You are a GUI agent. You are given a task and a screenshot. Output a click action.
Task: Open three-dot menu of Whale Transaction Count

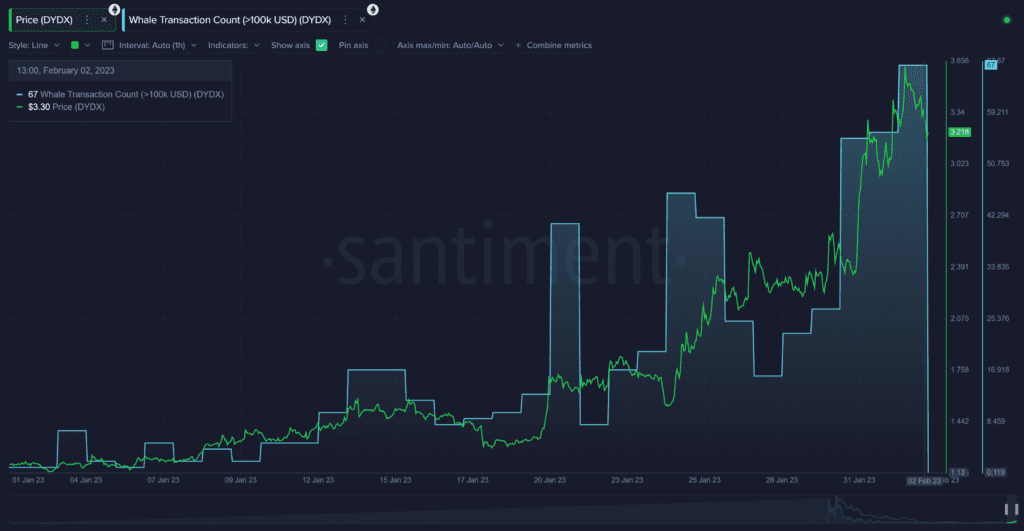345,20
